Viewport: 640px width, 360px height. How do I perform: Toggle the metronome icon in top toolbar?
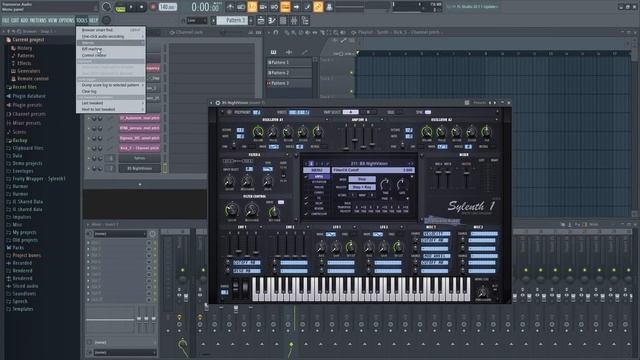tap(230, 7)
